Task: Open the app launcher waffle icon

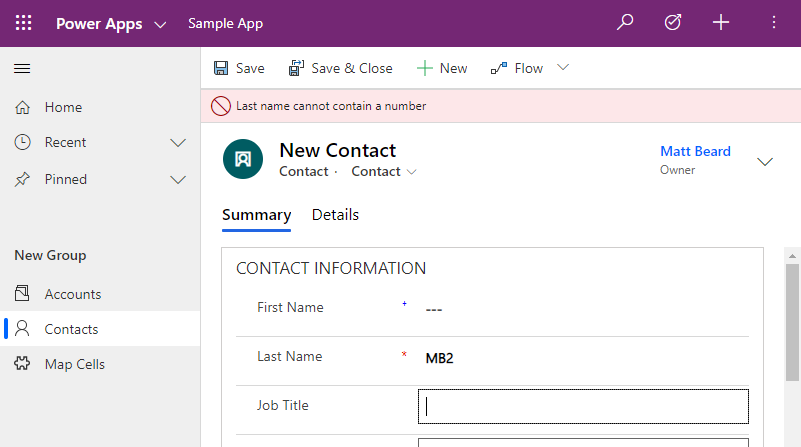Action: pyautogui.click(x=23, y=23)
